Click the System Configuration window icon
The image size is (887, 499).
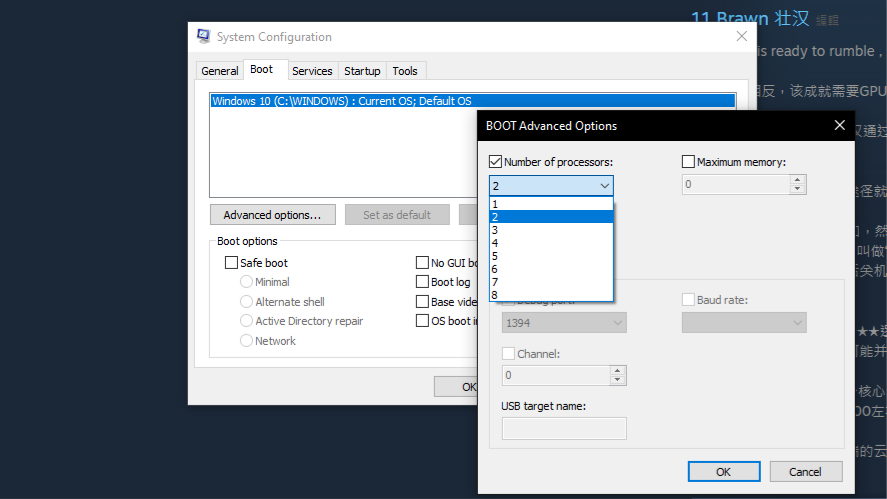pos(204,37)
